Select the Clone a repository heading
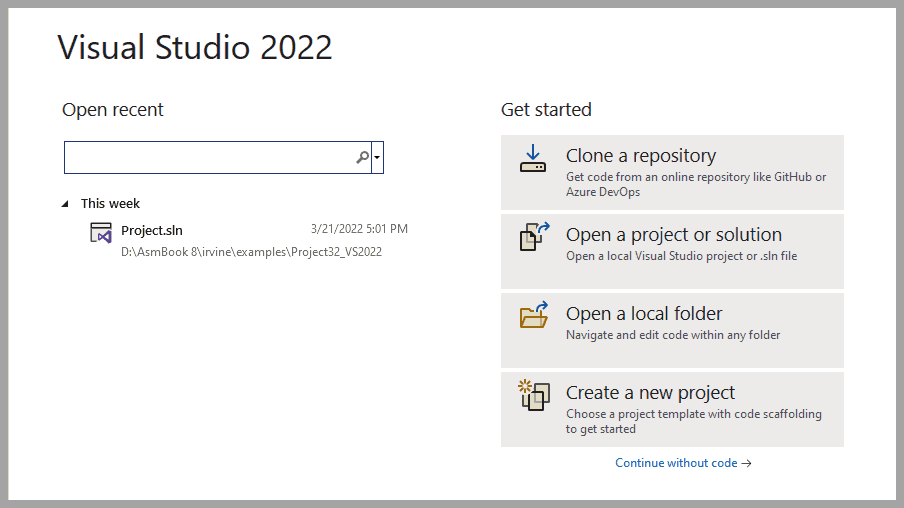Viewport: 904px width, 508px height. [x=641, y=156]
